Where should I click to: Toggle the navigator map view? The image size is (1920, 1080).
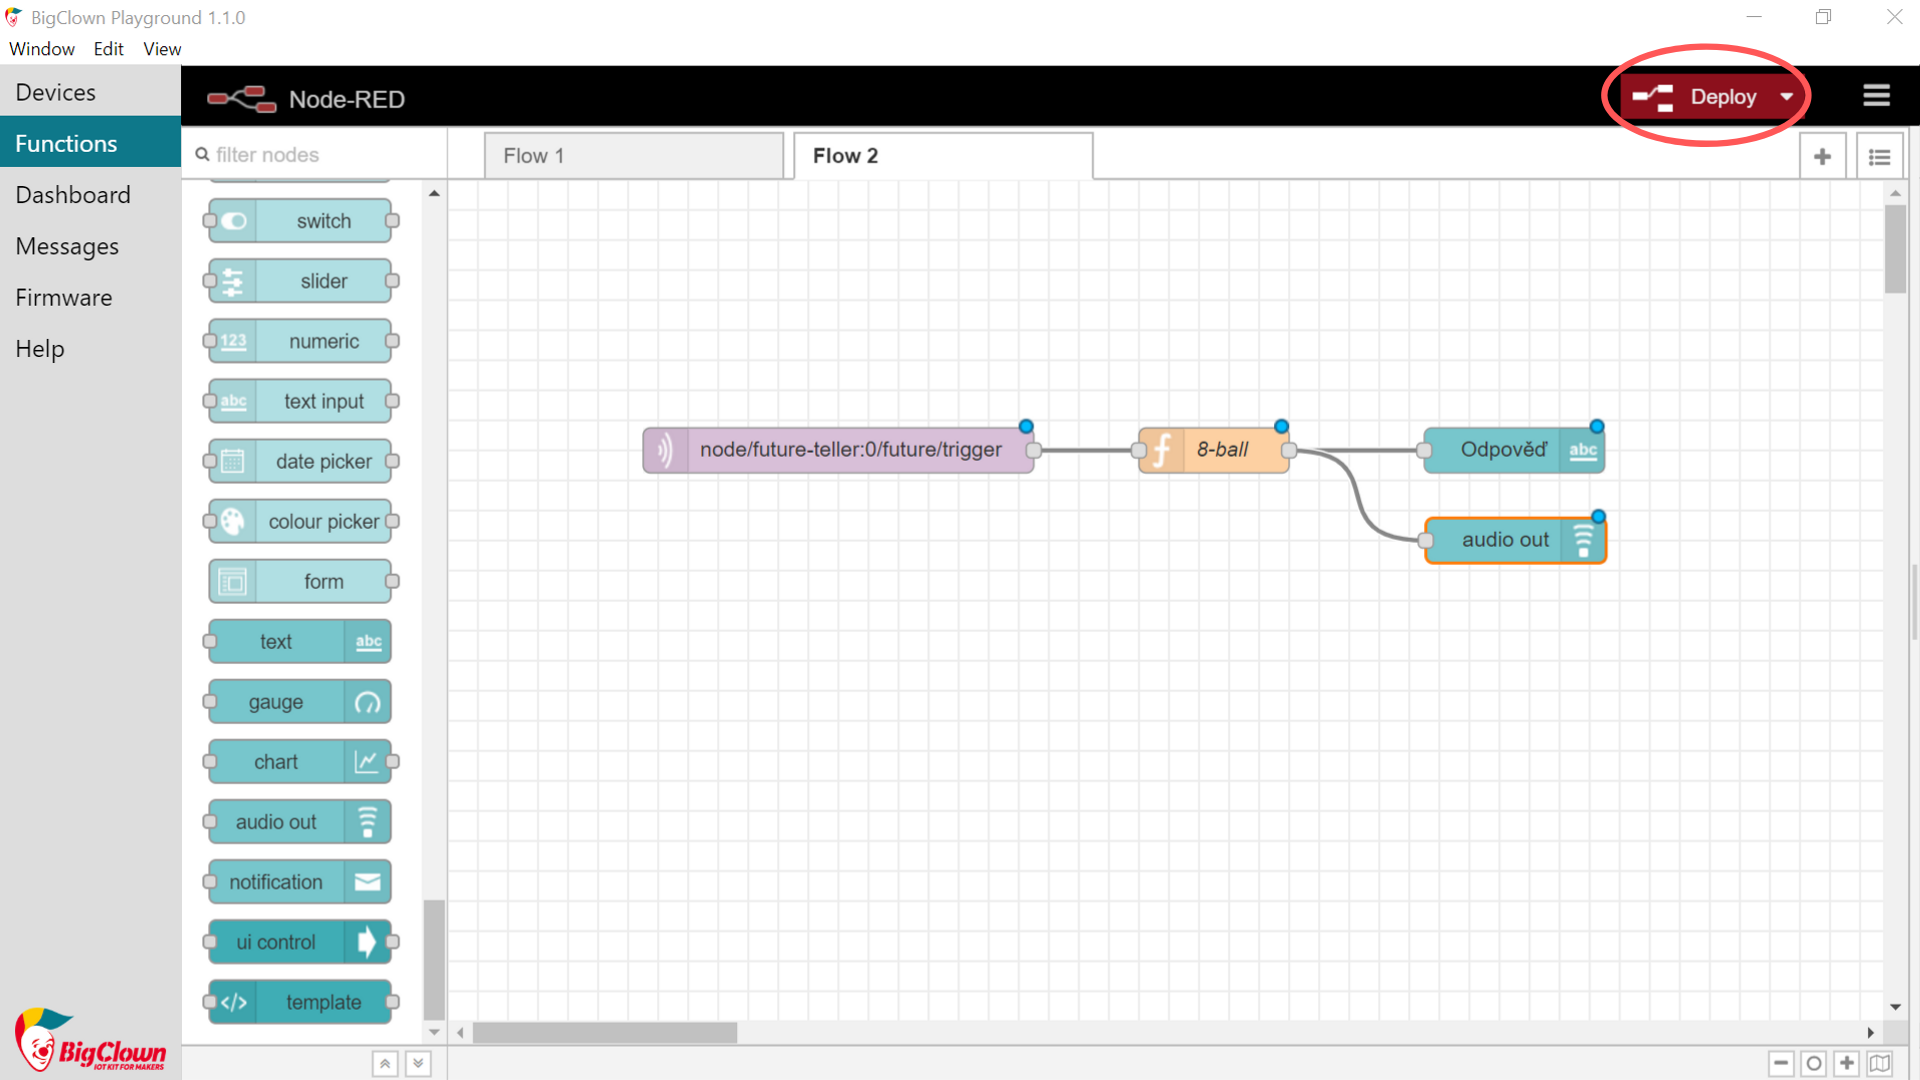(1880, 1064)
